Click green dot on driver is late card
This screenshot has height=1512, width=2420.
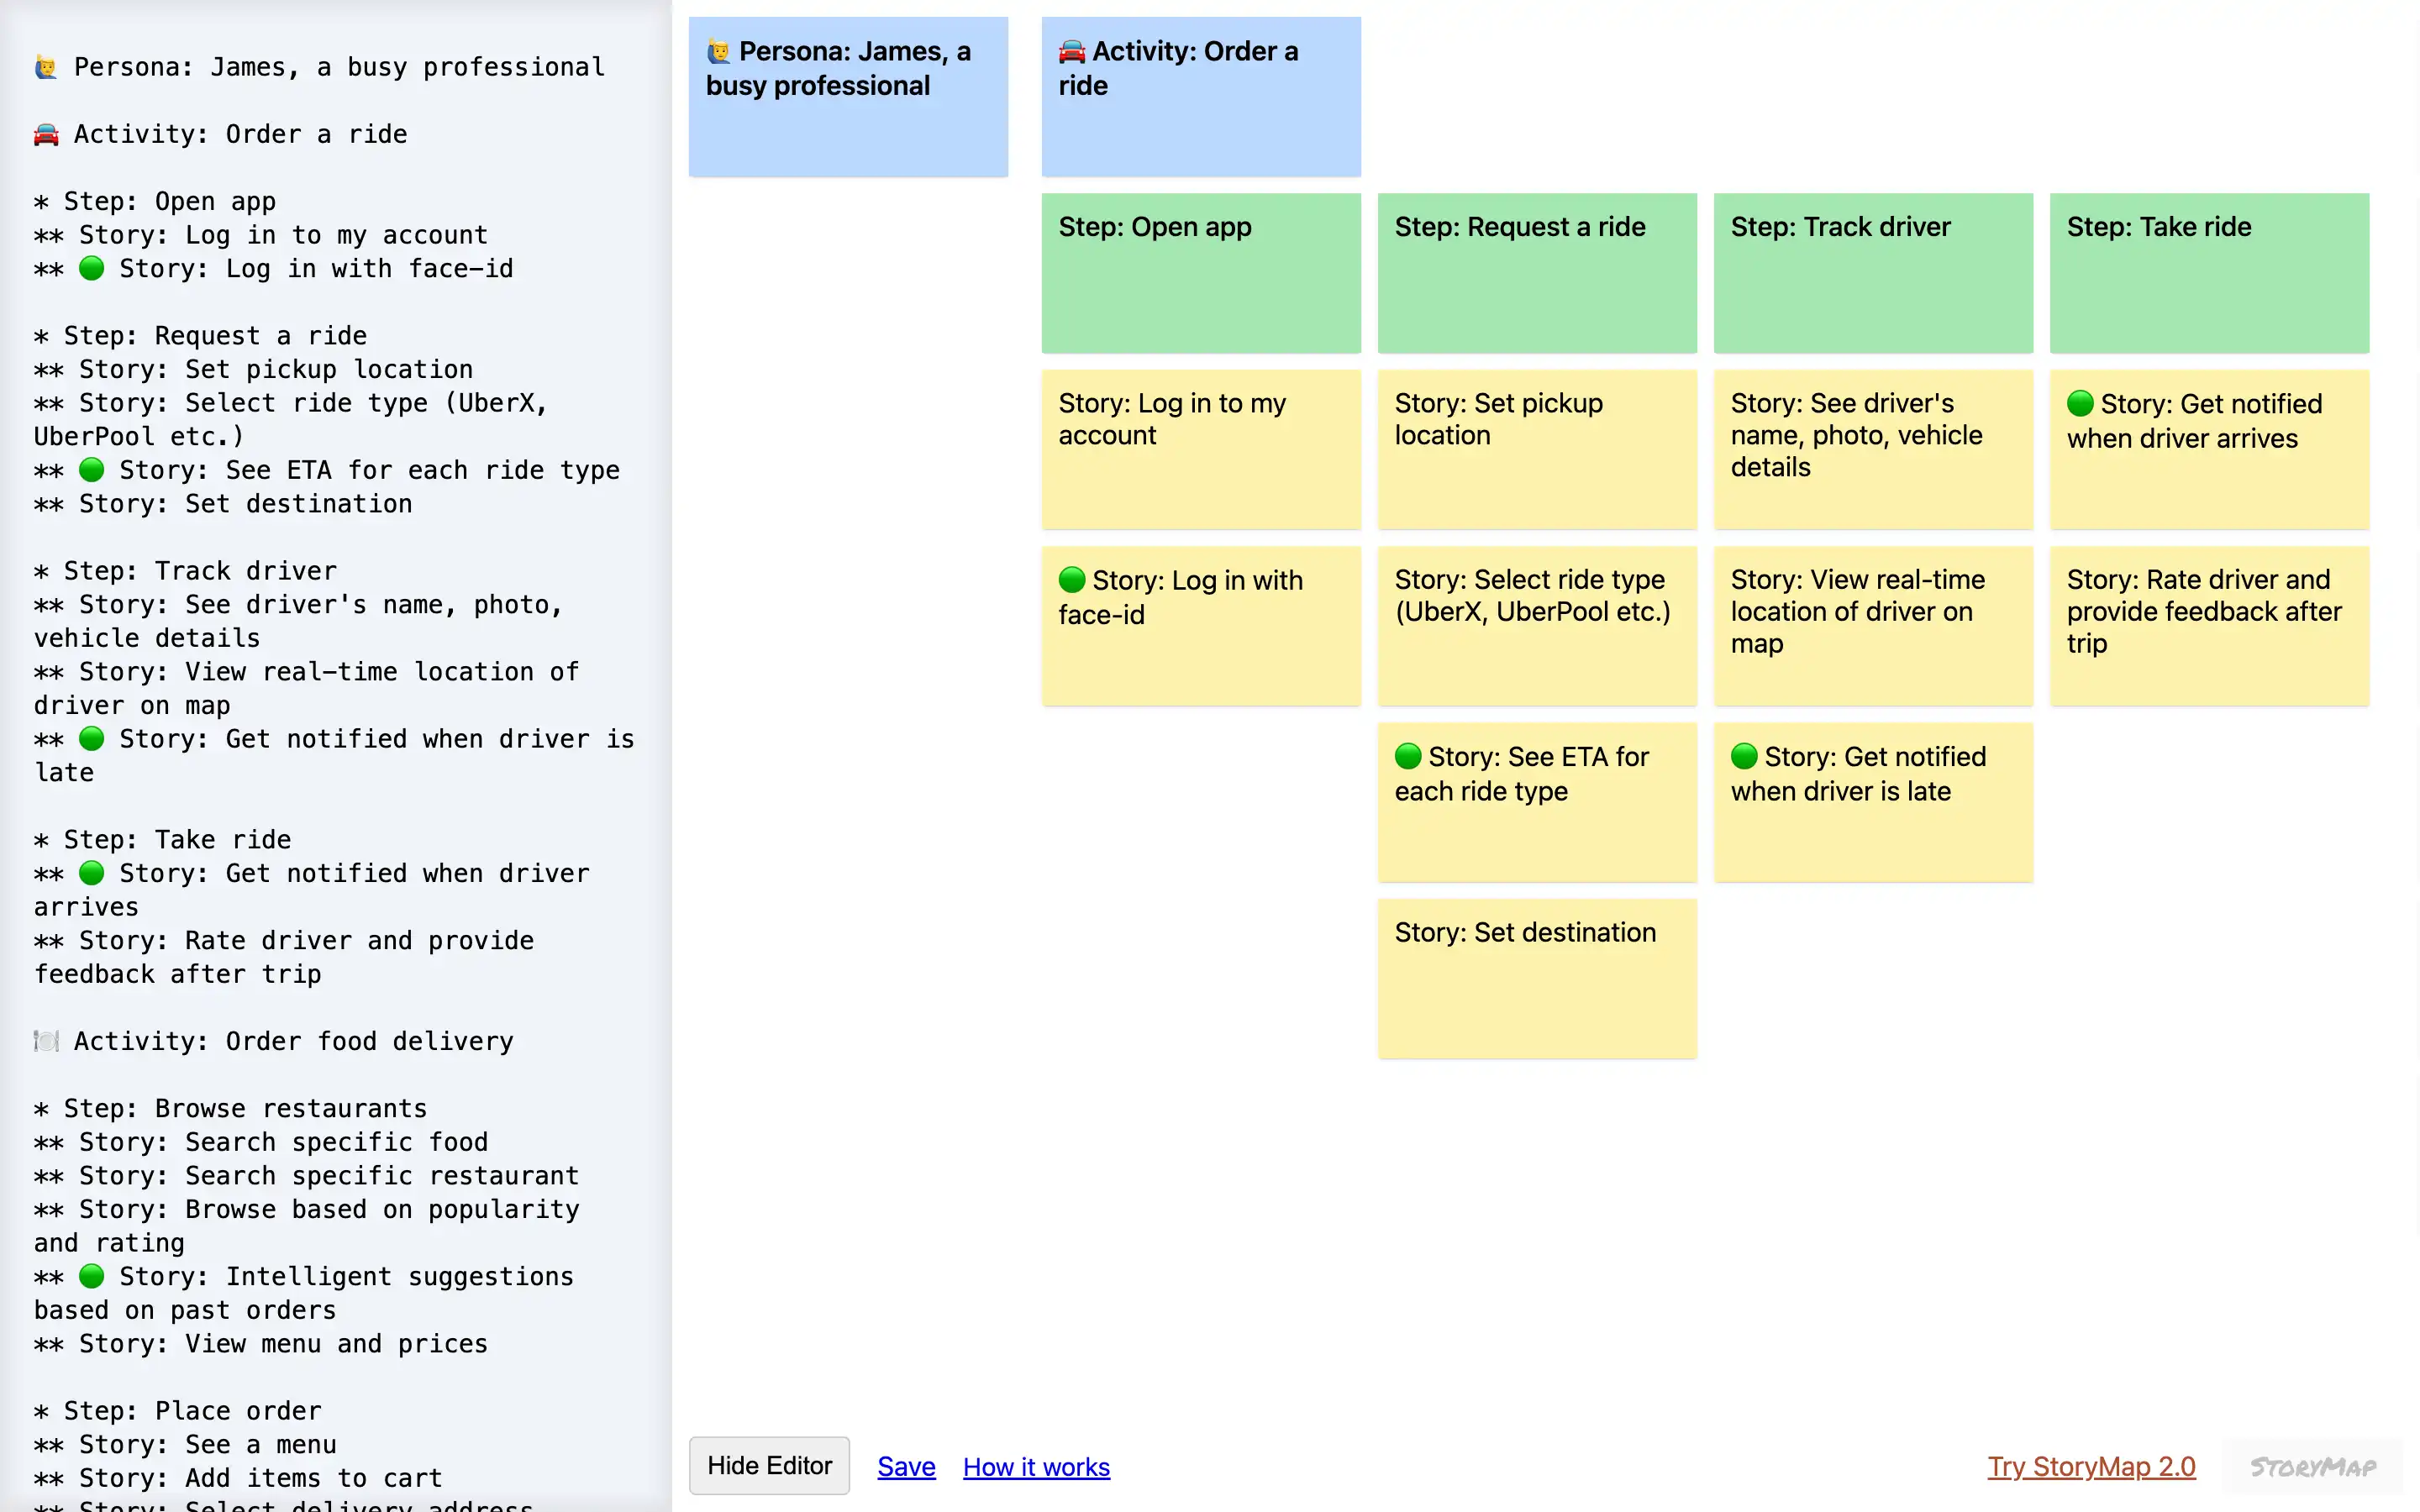coord(1744,756)
